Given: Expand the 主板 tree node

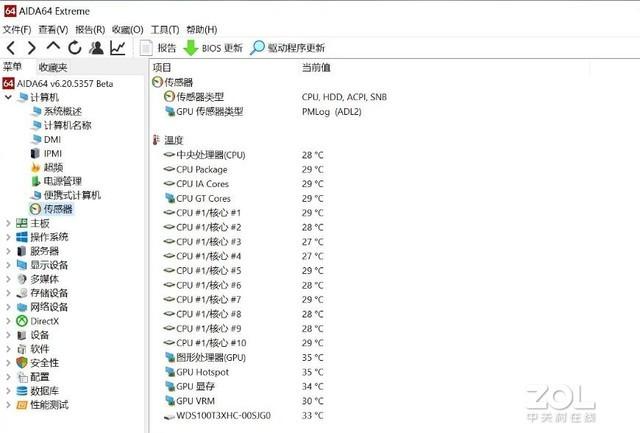Looking at the screenshot, I should pyautogui.click(x=8, y=223).
